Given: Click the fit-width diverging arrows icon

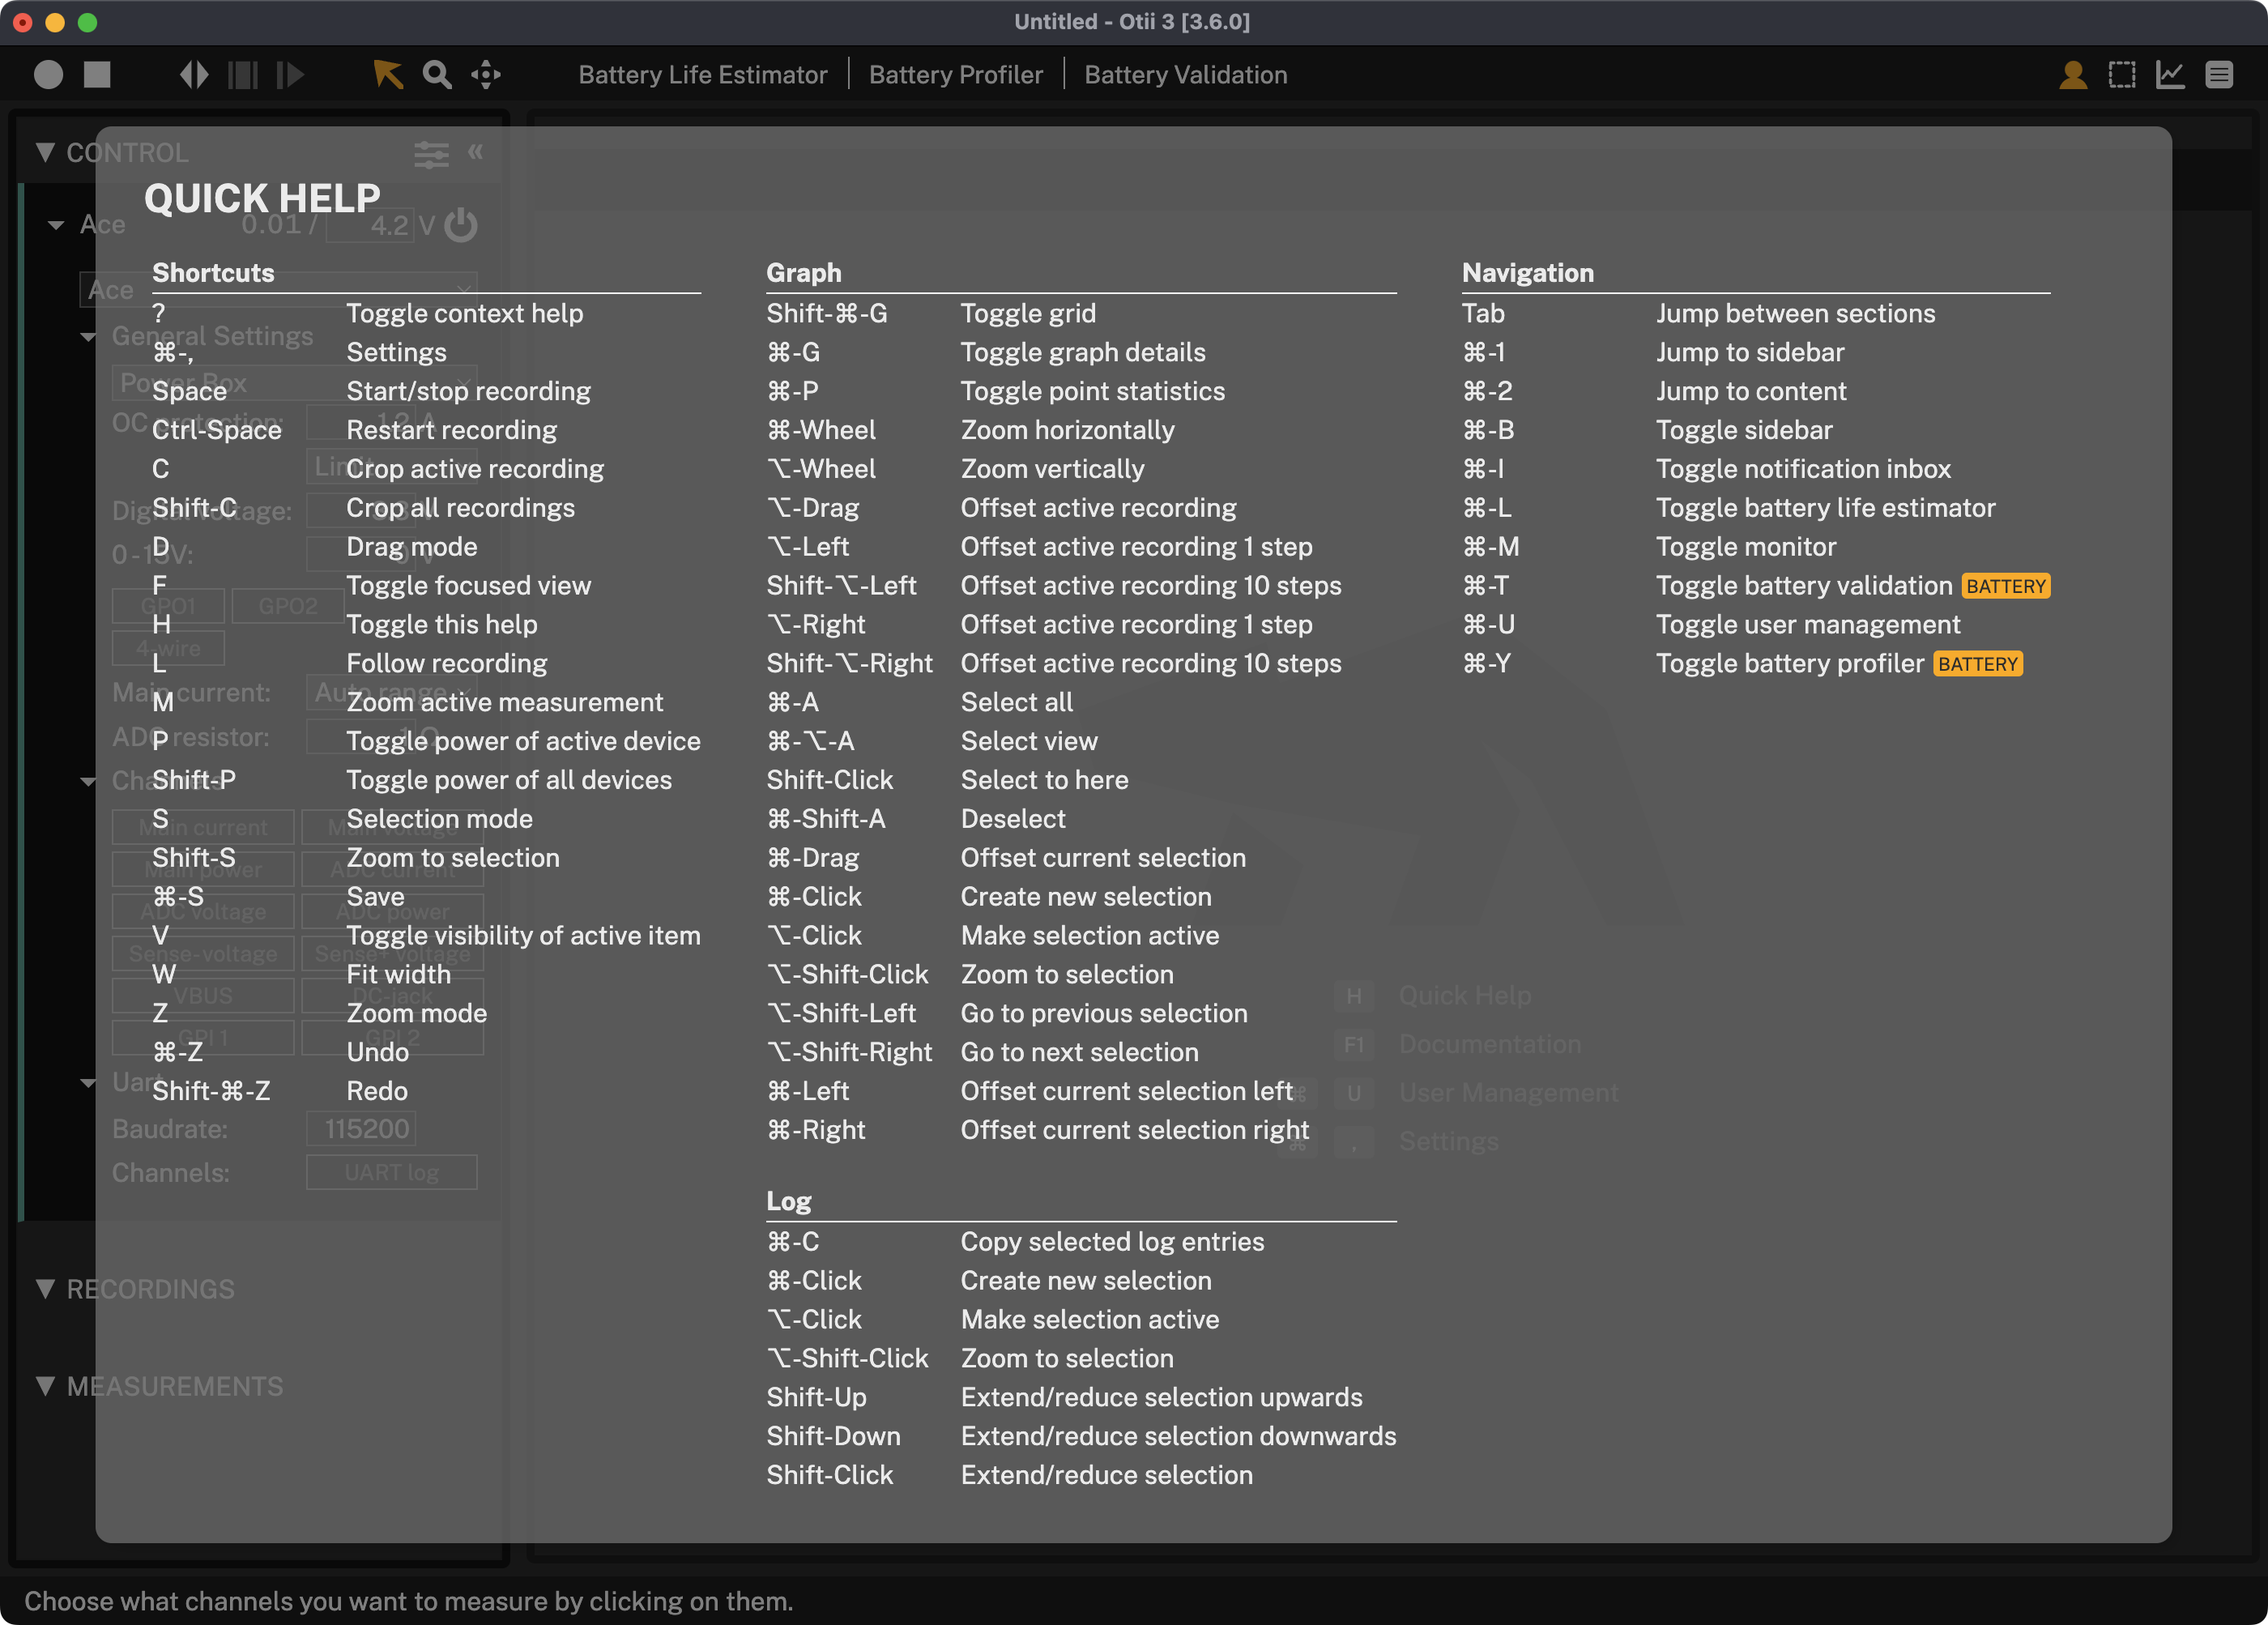Looking at the screenshot, I should [194, 75].
